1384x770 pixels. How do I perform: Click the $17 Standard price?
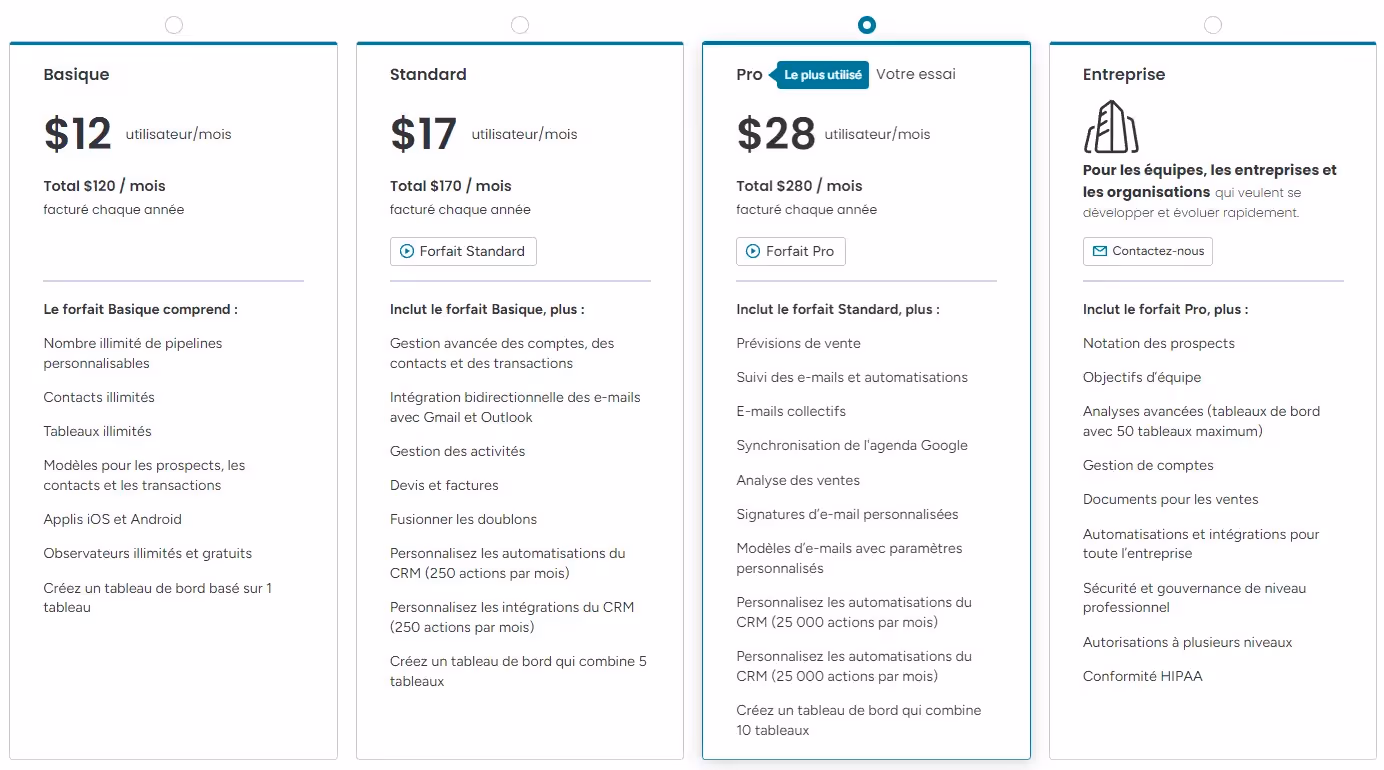coord(424,134)
